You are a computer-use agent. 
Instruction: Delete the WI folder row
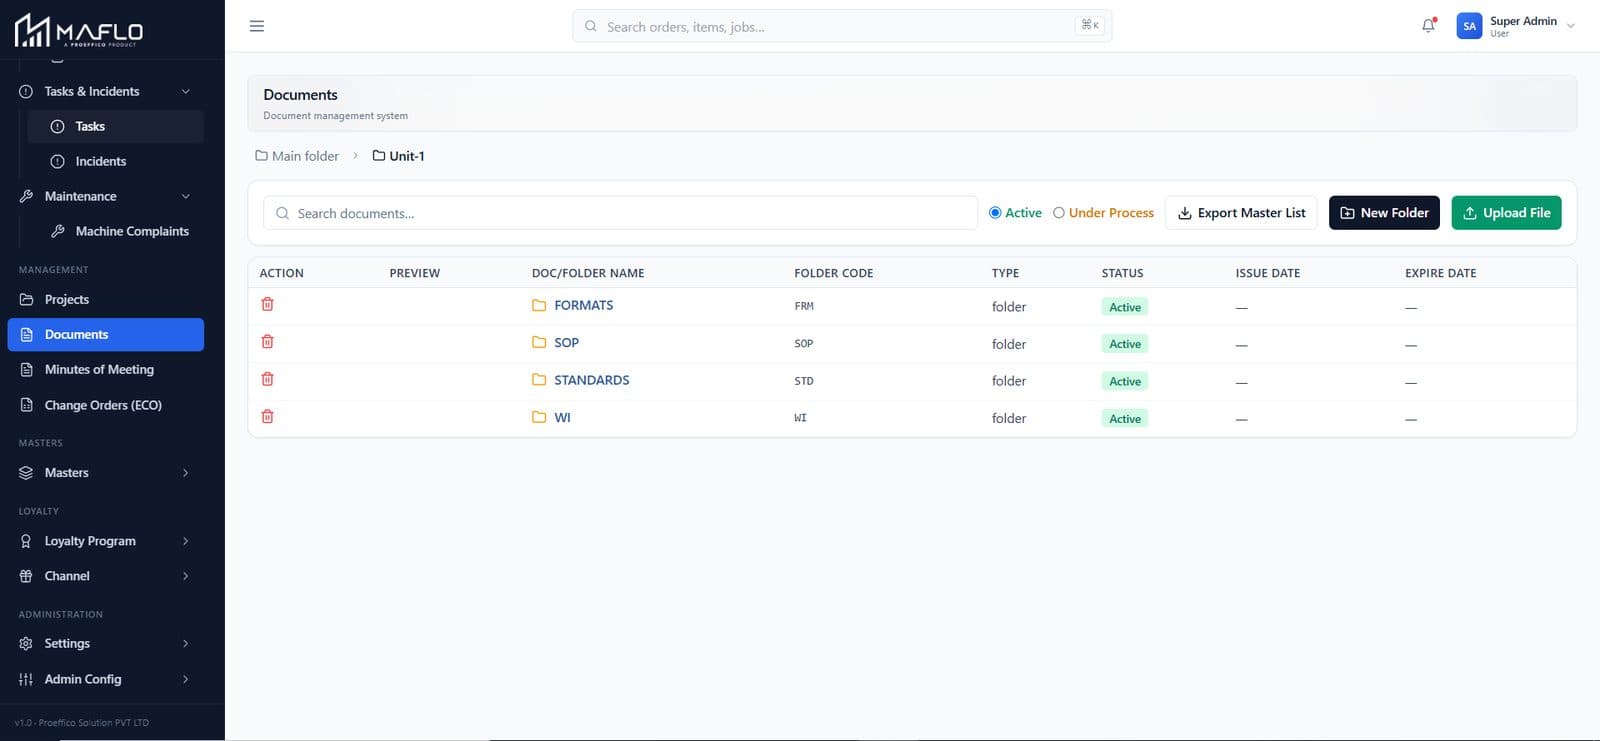(267, 417)
